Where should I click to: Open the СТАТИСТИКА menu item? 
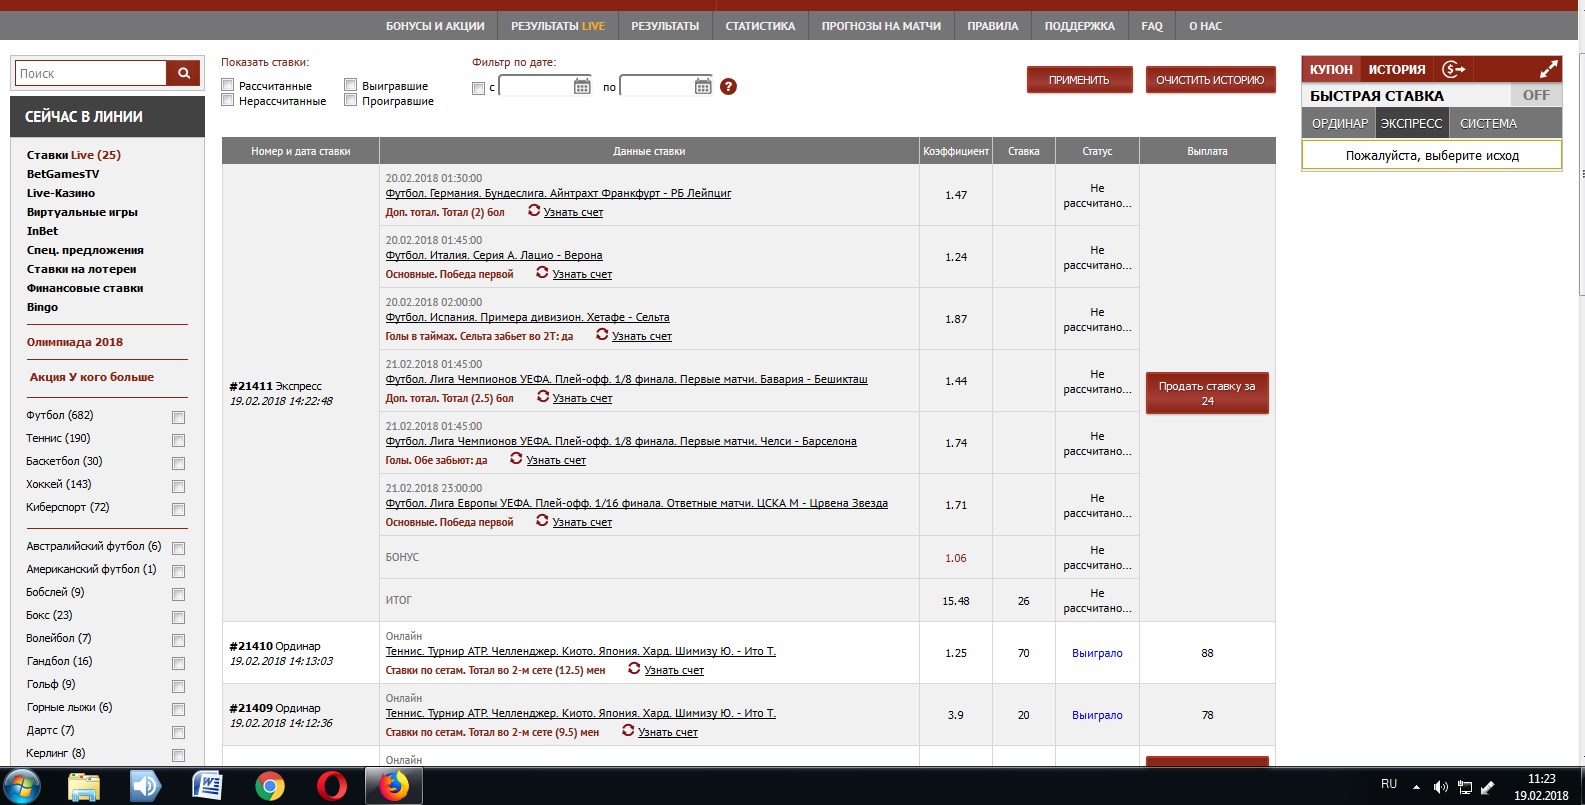tap(760, 26)
